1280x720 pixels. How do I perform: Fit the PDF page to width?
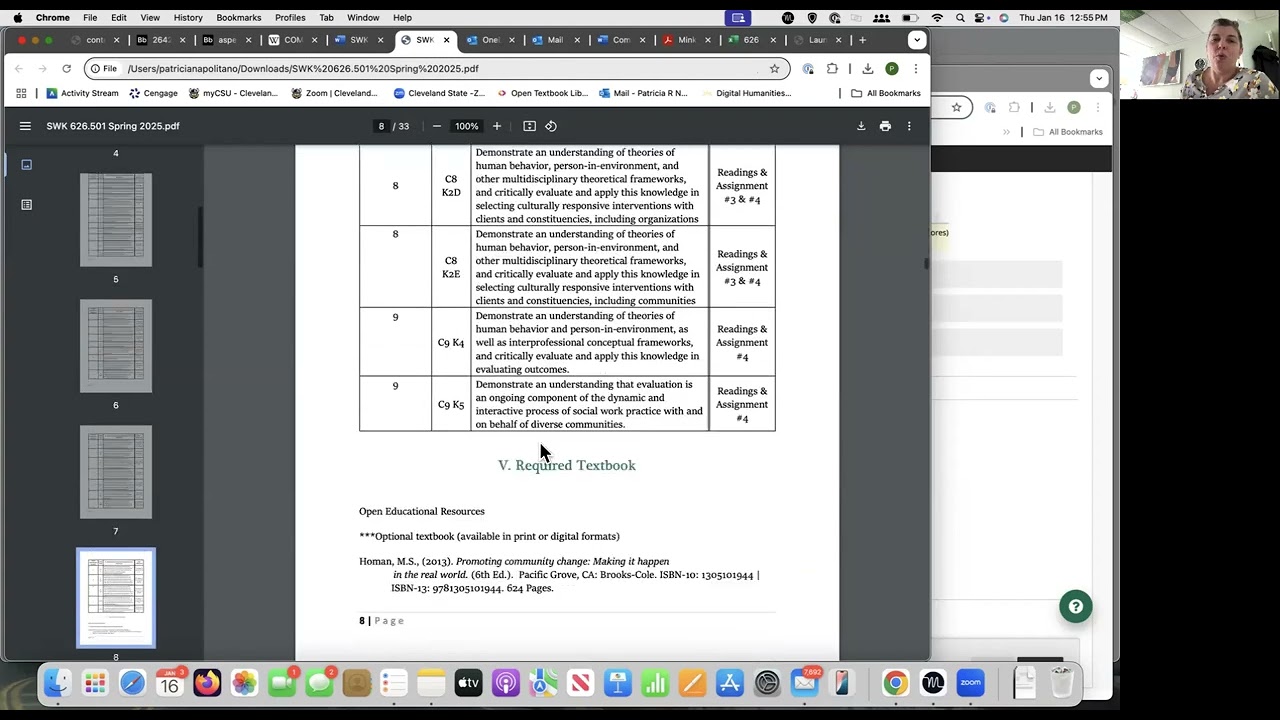coord(529,126)
